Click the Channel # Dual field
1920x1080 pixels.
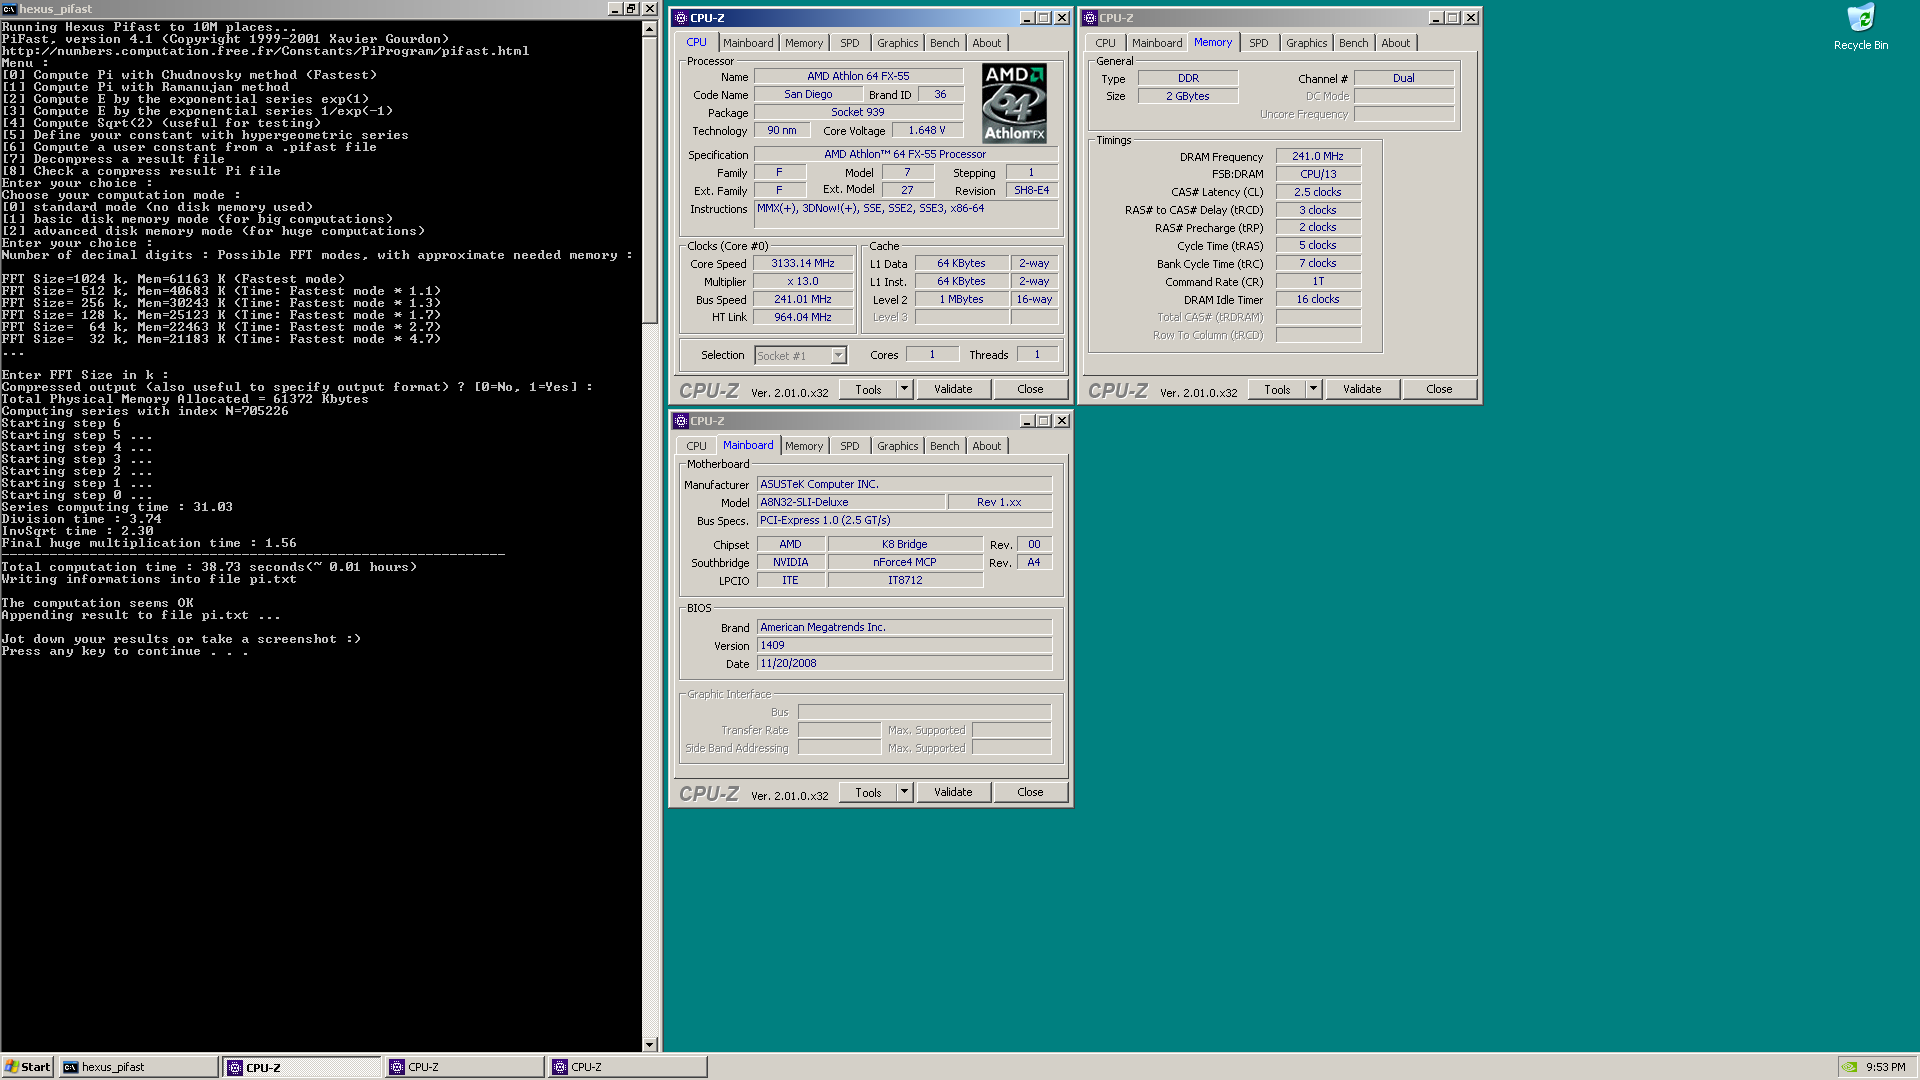pos(1404,78)
